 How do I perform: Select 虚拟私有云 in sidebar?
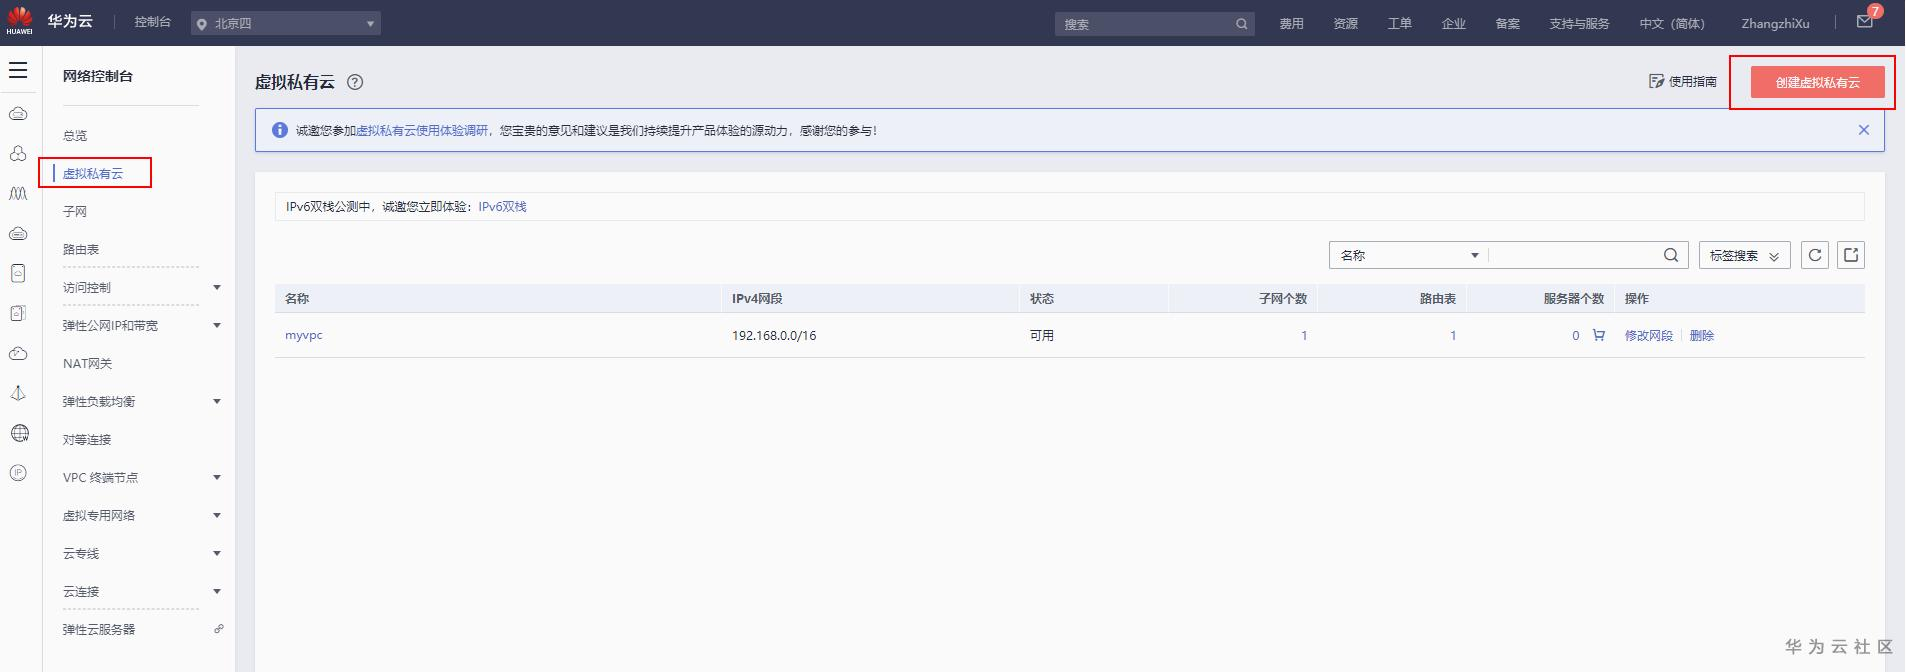93,173
